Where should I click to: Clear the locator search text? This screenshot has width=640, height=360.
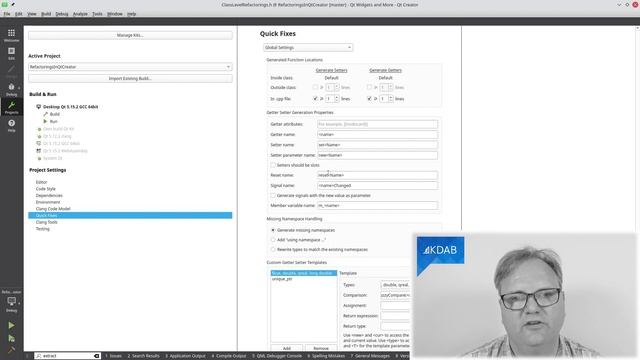click(97, 356)
